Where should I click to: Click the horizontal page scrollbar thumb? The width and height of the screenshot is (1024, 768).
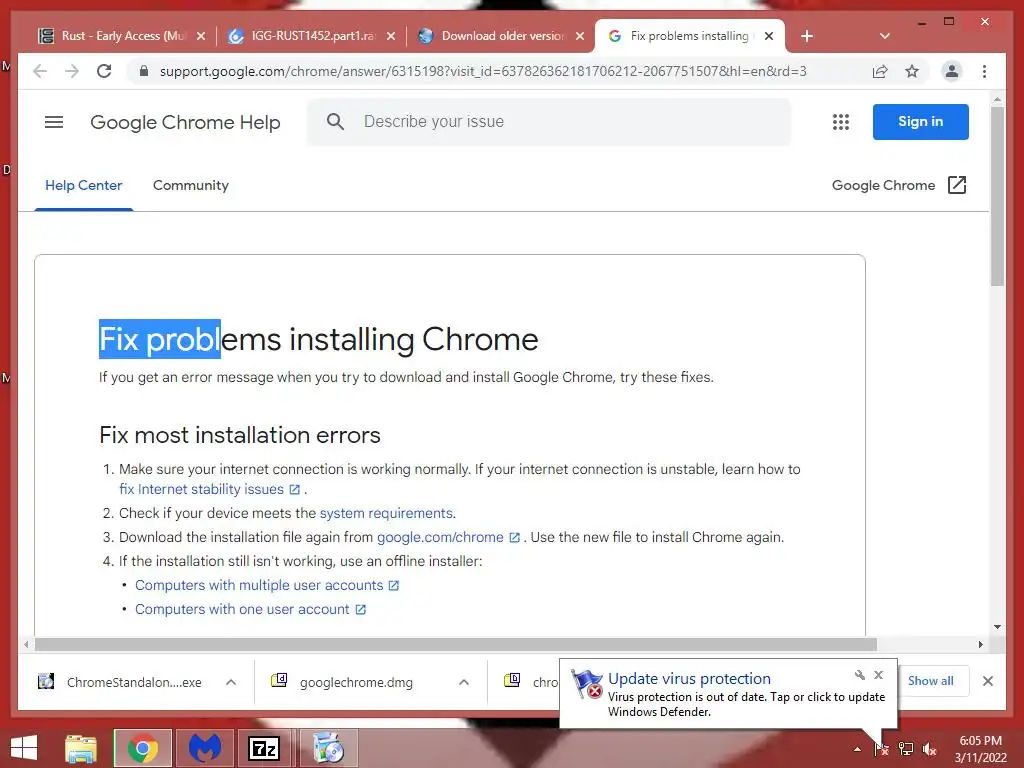(x=455, y=645)
